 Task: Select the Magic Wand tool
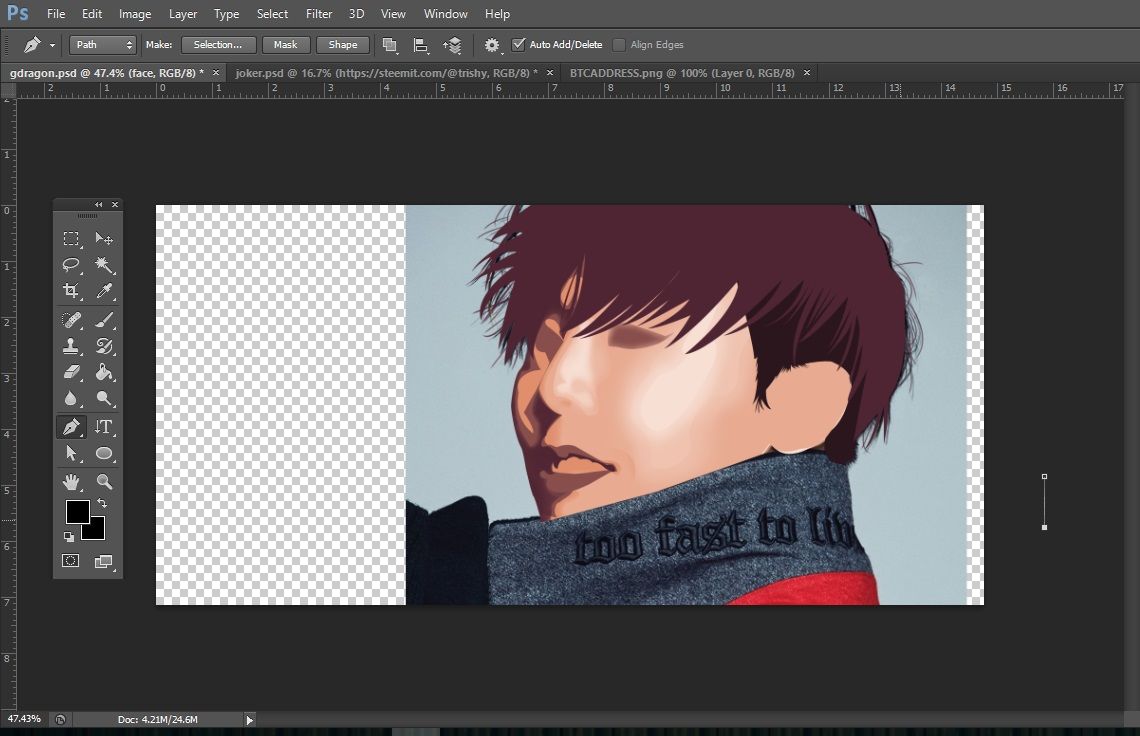coord(104,265)
